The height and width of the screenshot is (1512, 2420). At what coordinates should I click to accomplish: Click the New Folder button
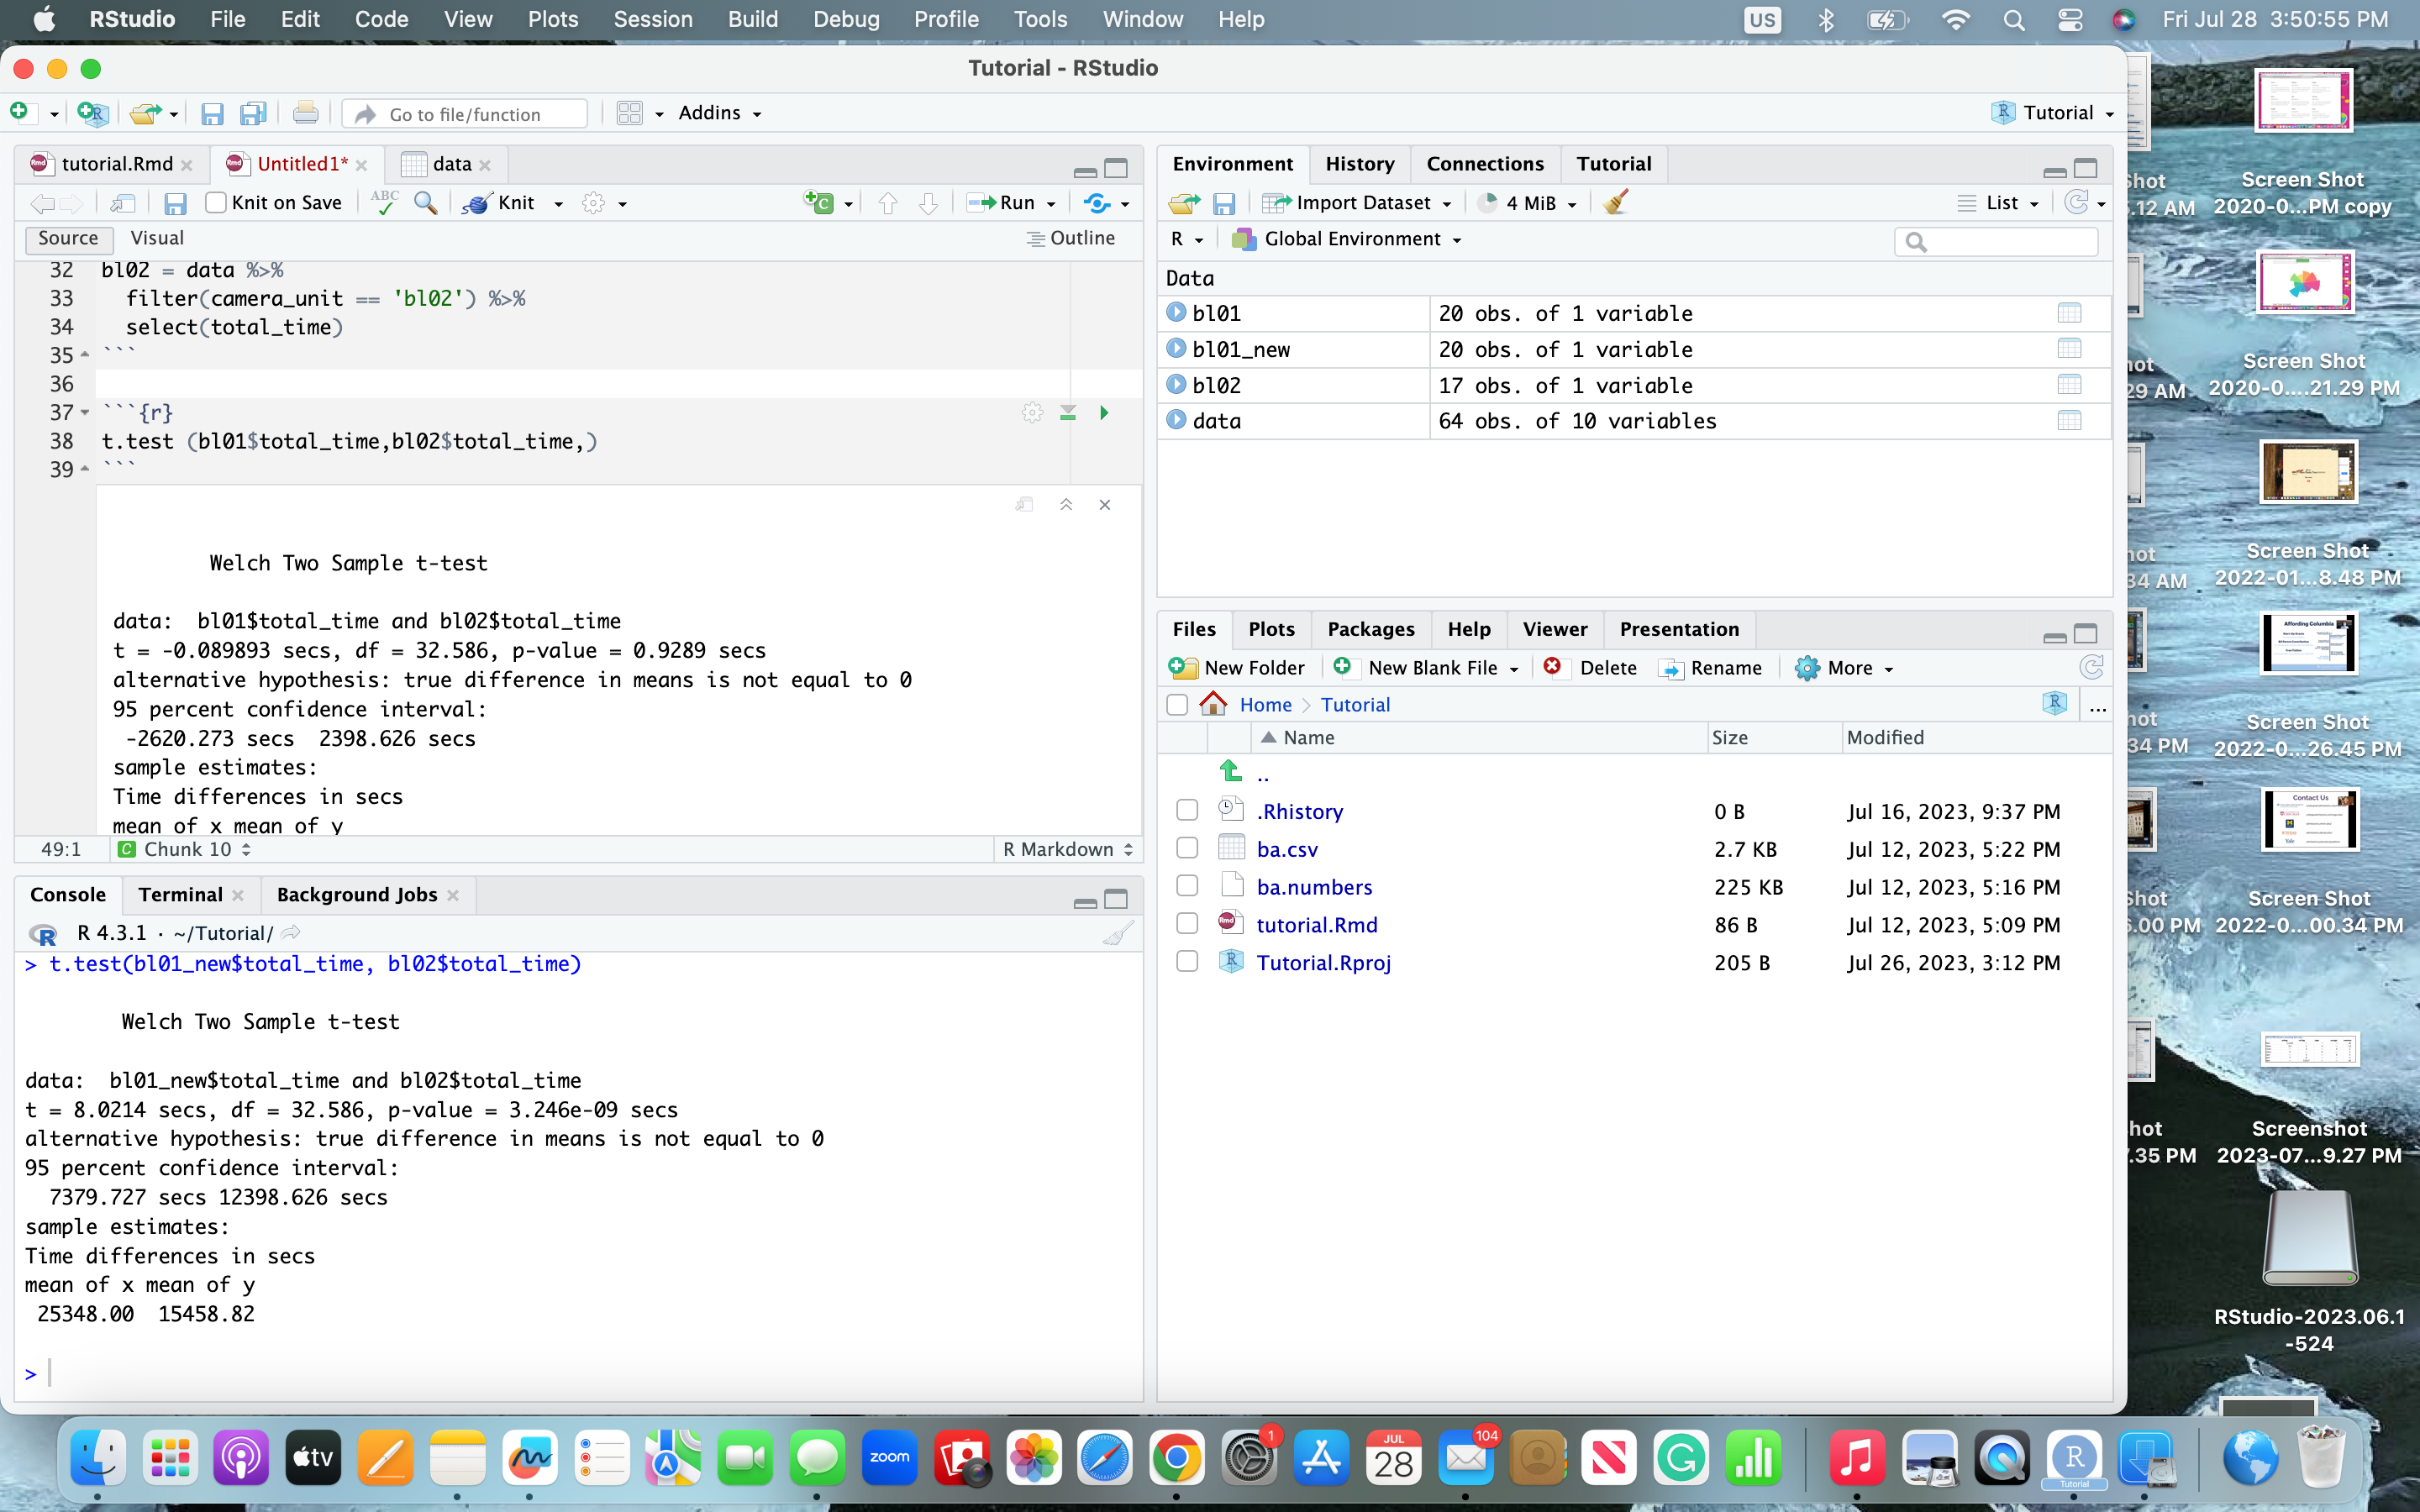[1237, 668]
